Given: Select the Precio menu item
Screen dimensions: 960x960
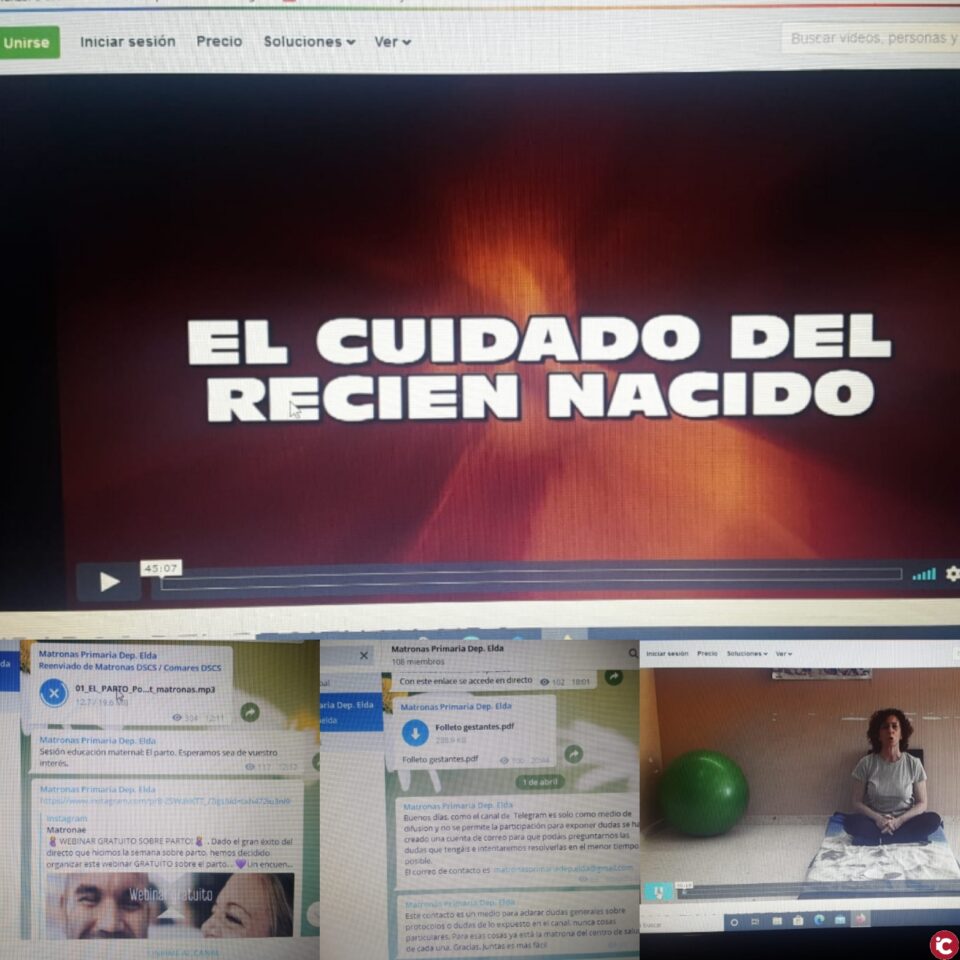Looking at the screenshot, I should [219, 42].
